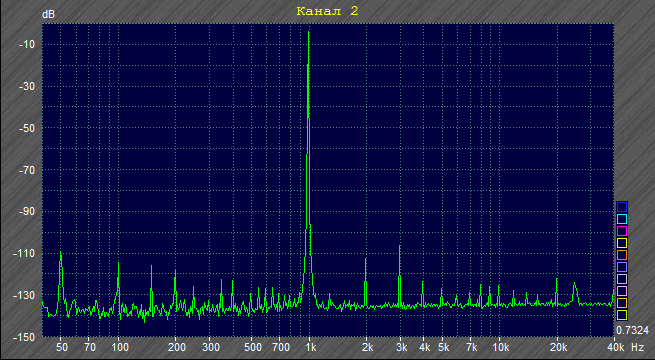Pick the gray overlay slot box

(x=622, y=279)
